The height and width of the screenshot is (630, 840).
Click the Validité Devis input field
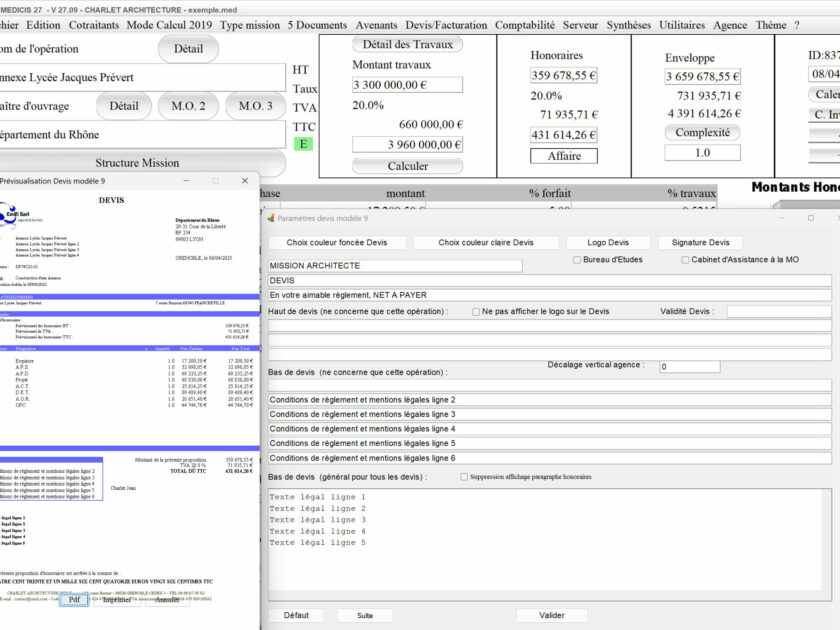[x=779, y=311]
